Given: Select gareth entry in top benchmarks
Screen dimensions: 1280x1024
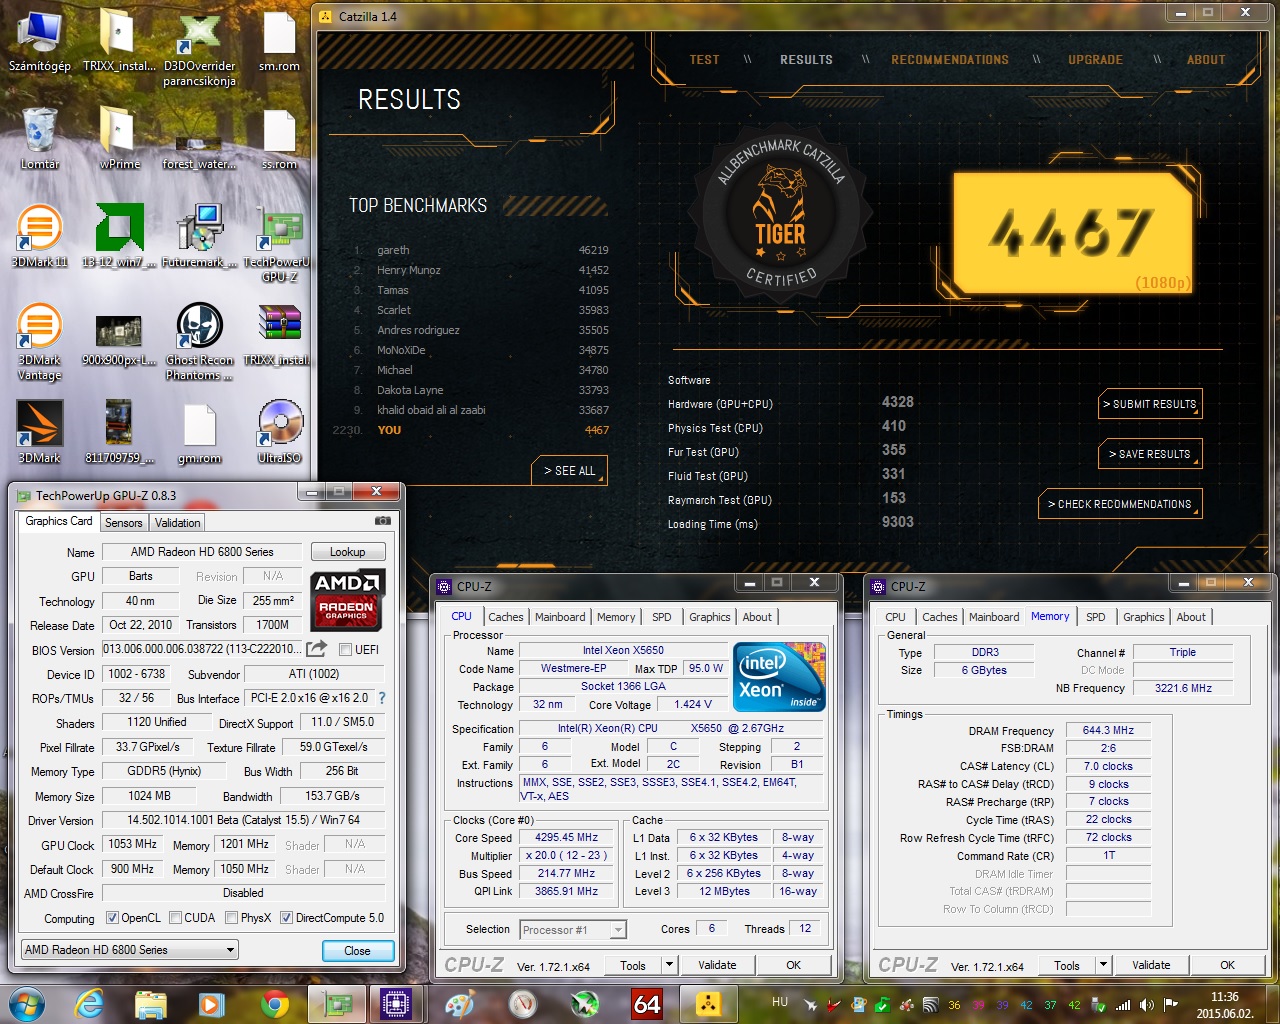Looking at the screenshot, I should [481, 250].
